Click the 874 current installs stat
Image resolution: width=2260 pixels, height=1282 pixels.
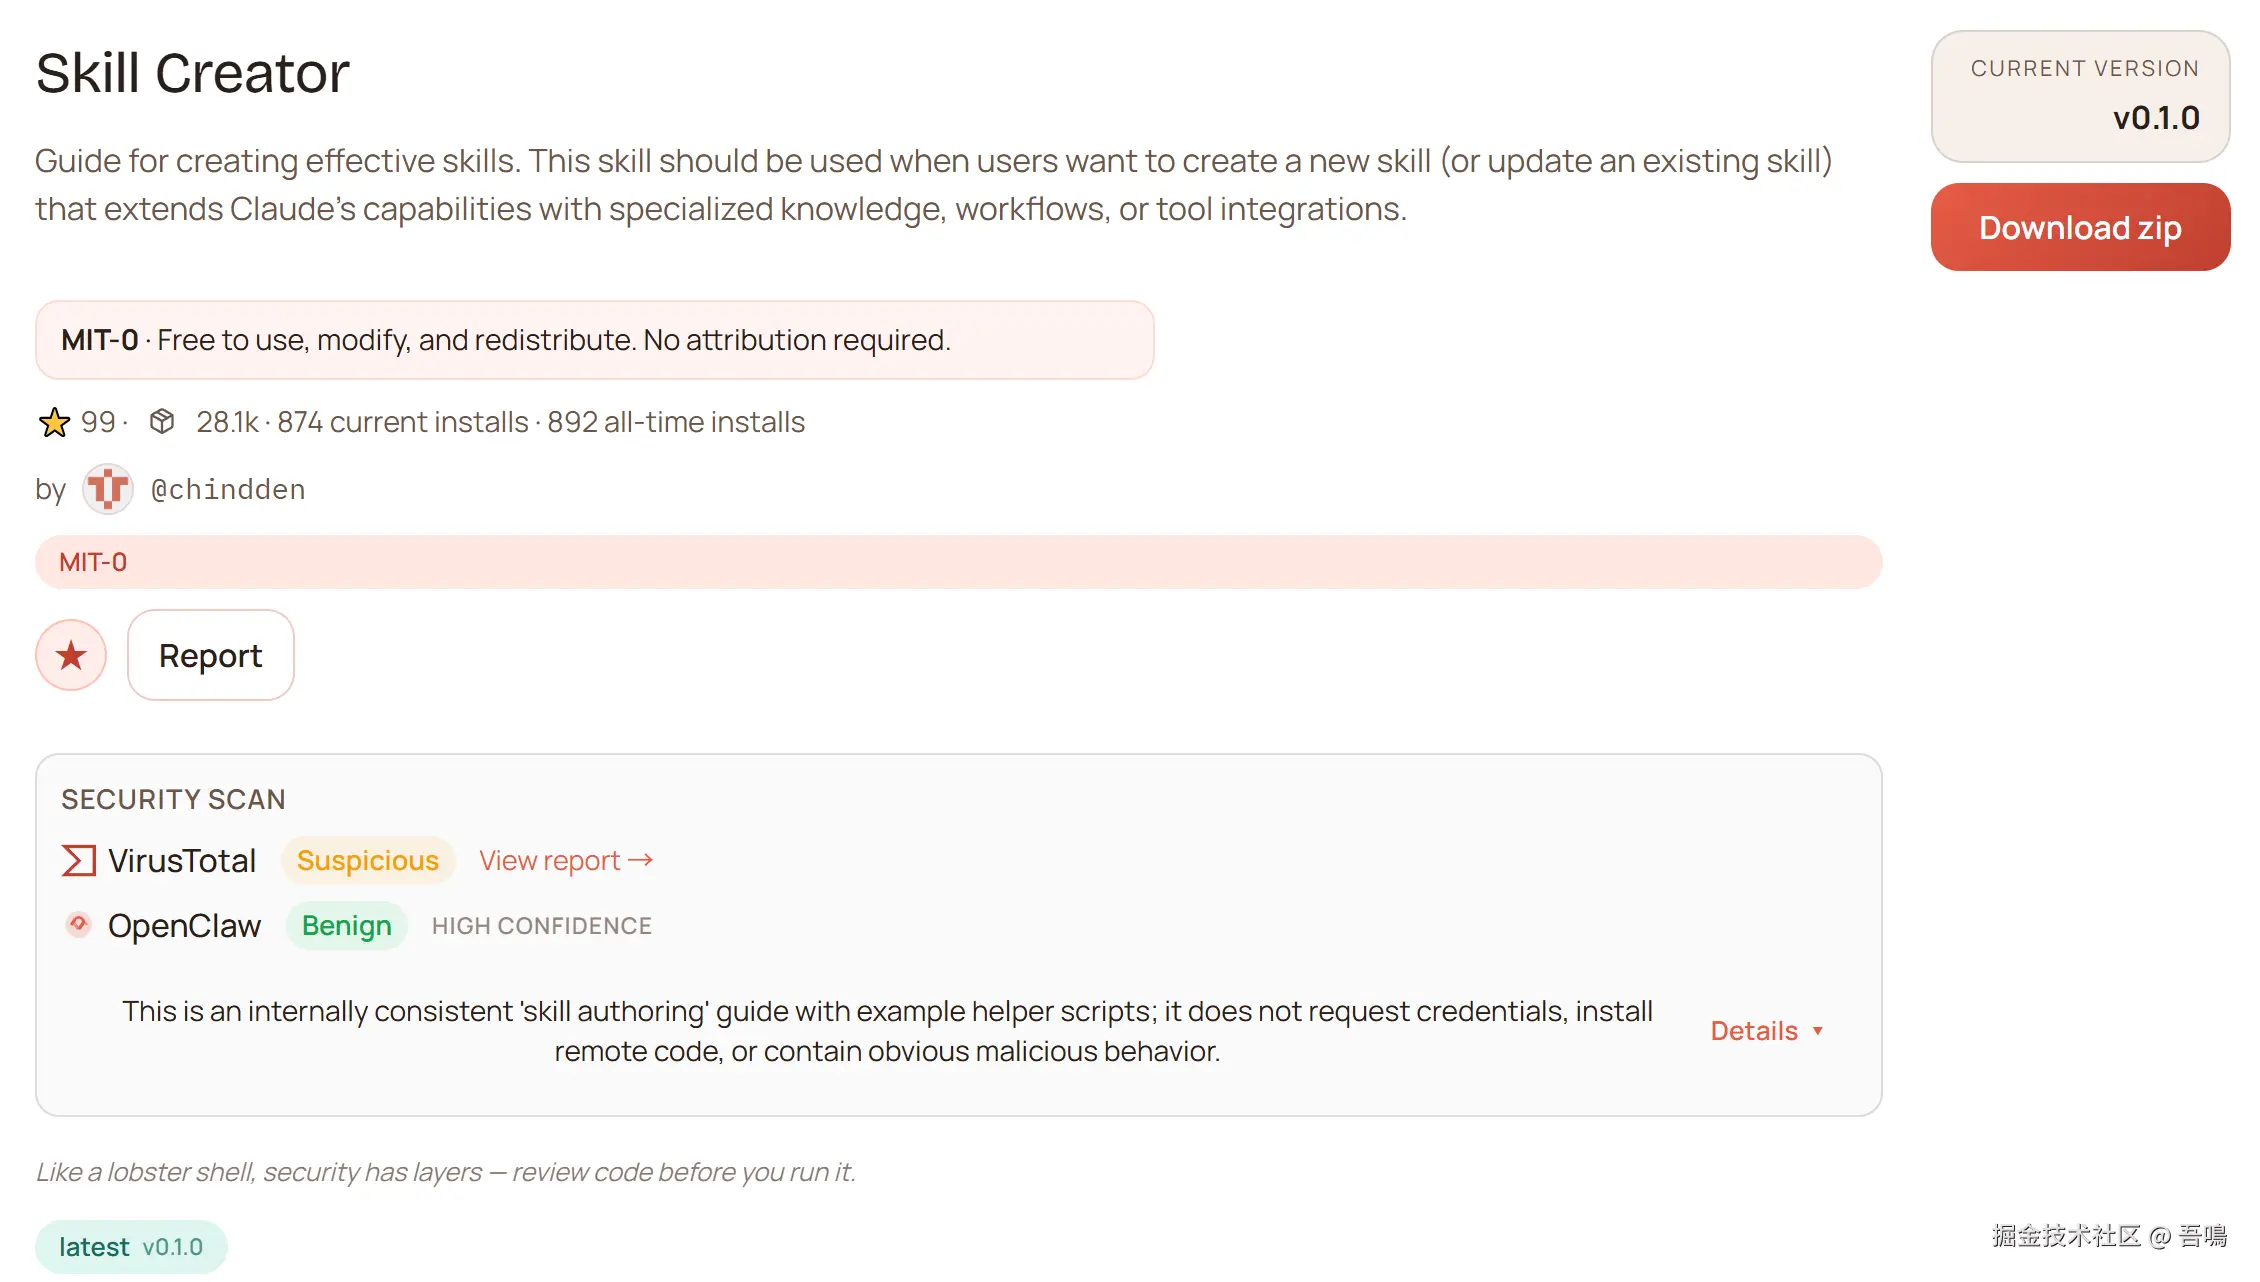[x=402, y=423]
